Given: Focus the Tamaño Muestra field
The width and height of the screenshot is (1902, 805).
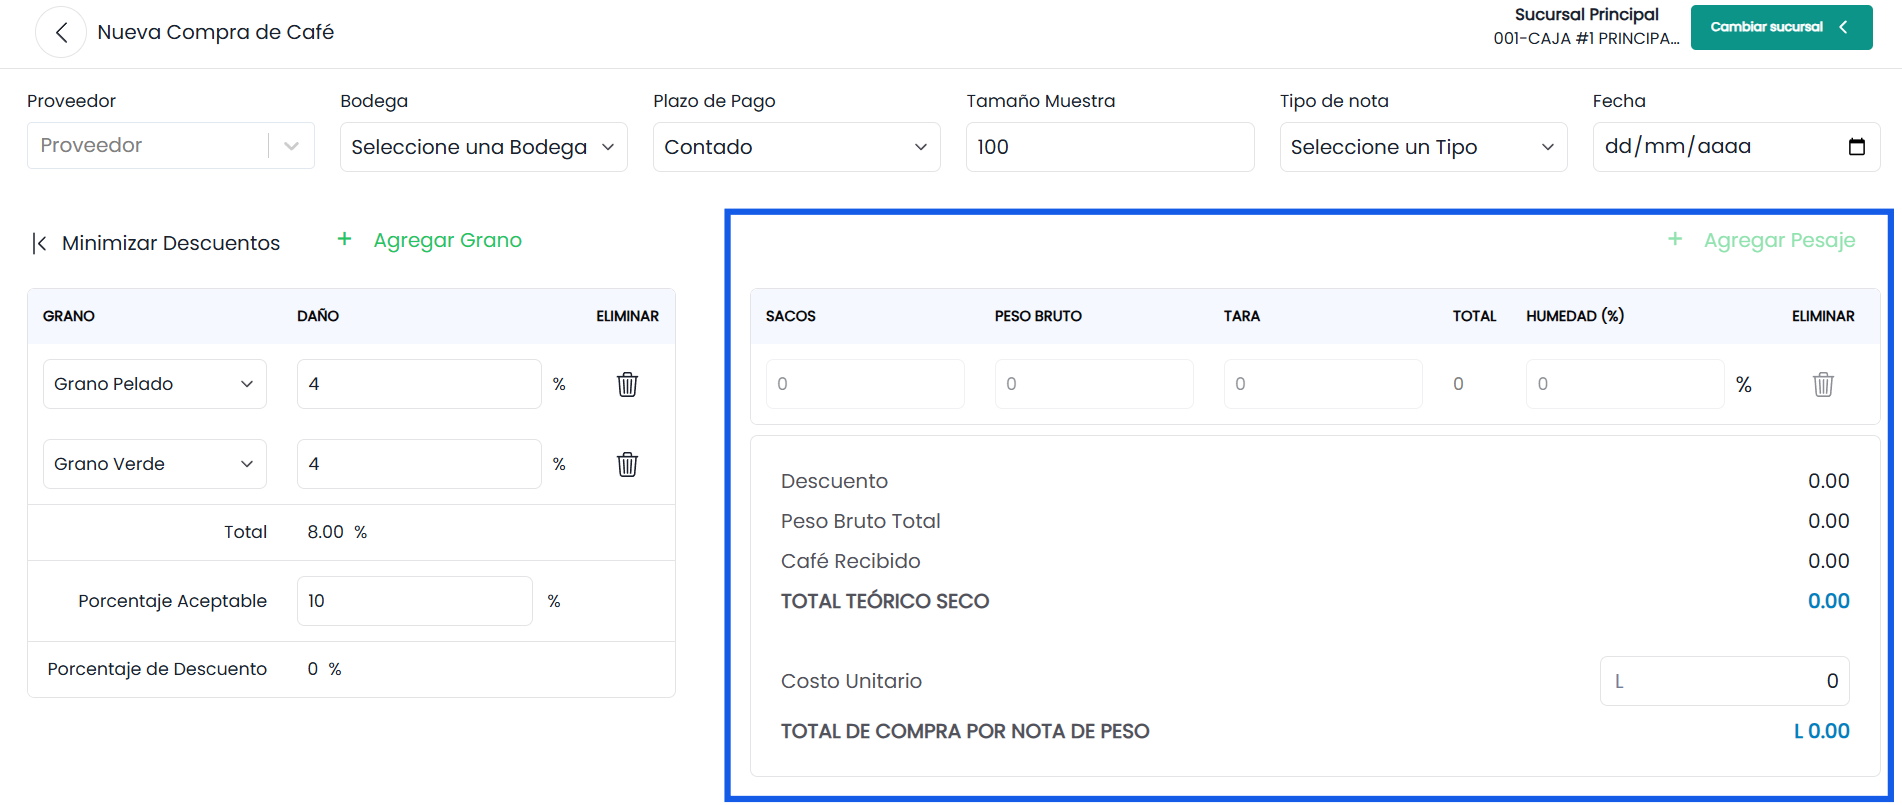Looking at the screenshot, I should pyautogui.click(x=1110, y=147).
